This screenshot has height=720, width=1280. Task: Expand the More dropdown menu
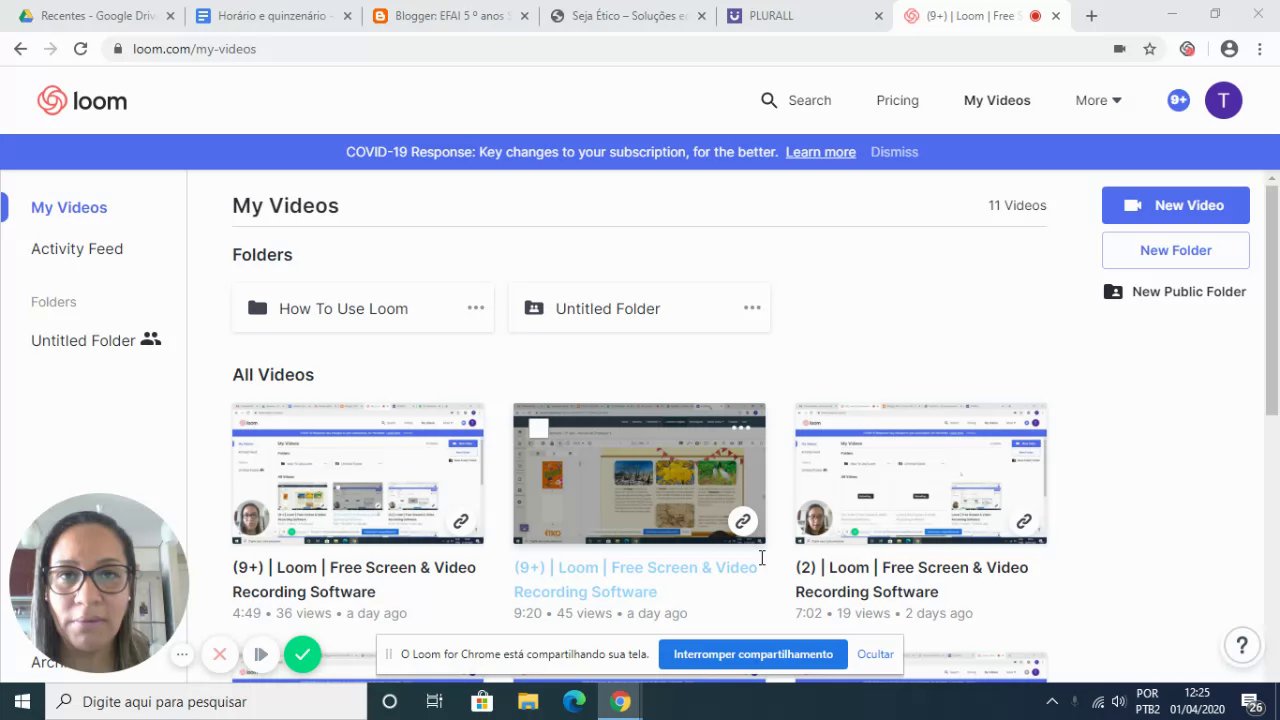[x=1098, y=100]
